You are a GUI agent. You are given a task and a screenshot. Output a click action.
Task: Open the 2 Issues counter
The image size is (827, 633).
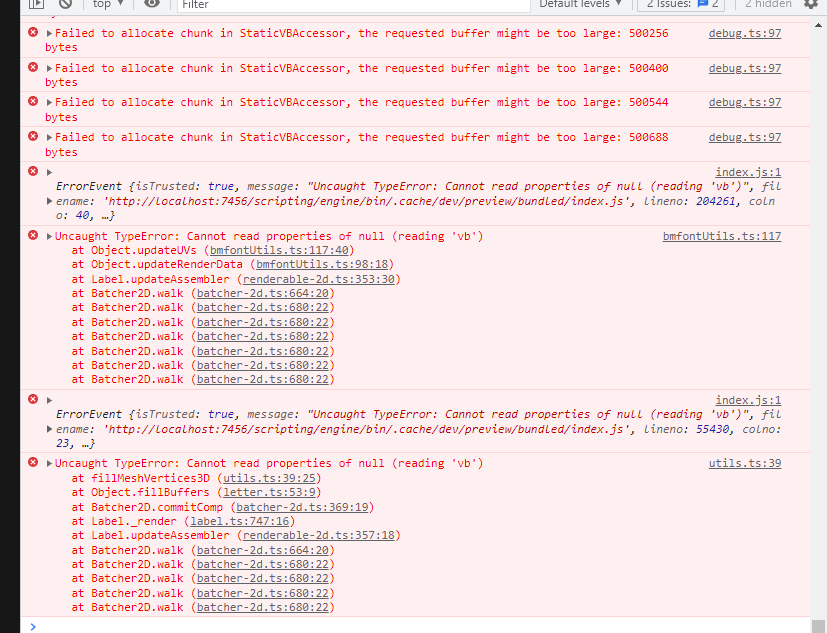(681, 4)
